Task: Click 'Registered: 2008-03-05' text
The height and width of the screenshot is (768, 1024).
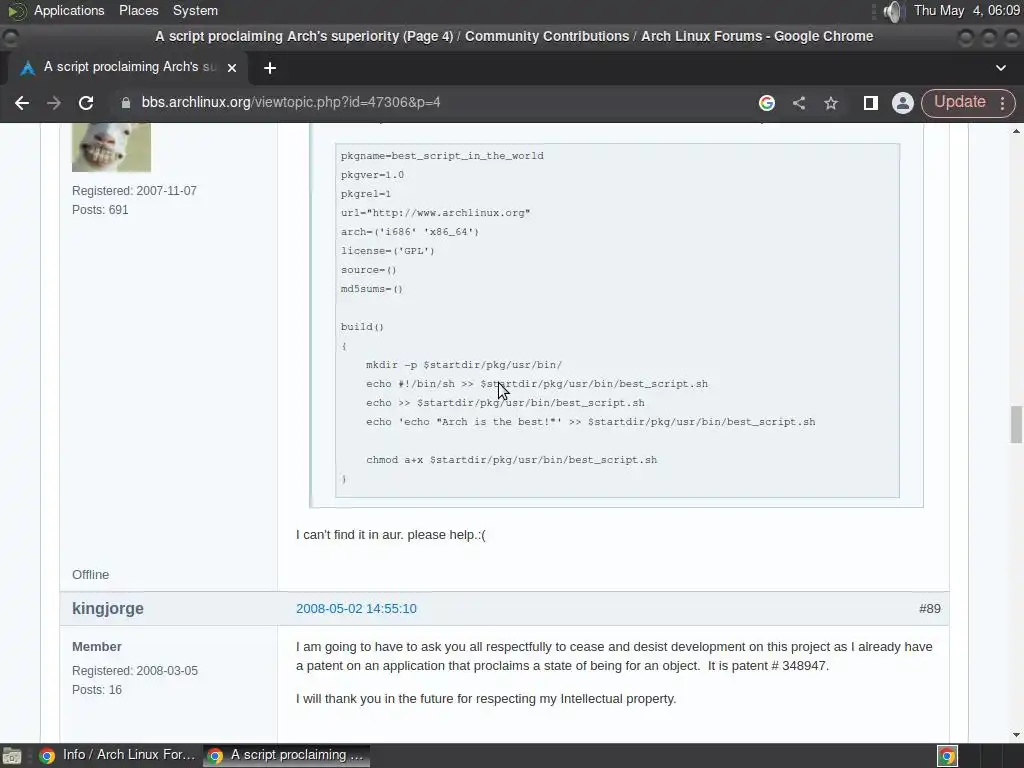Action: (135, 671)
